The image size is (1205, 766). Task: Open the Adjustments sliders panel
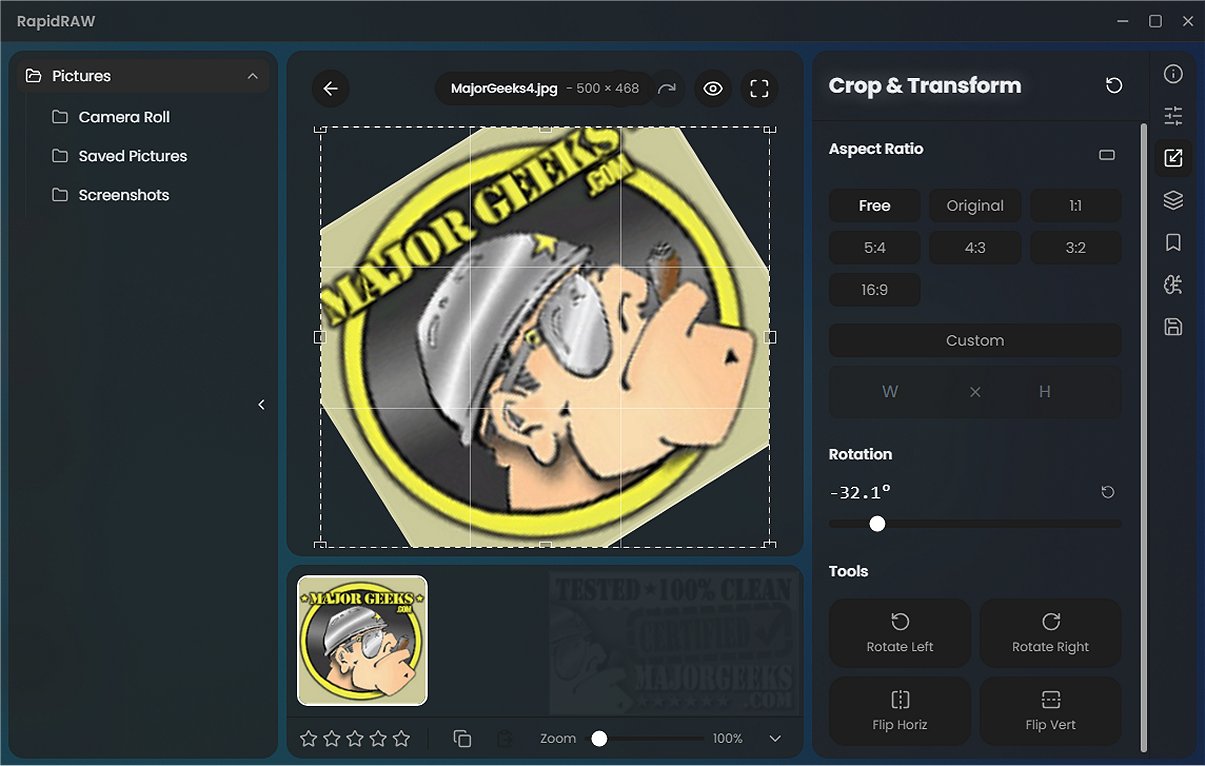click(x=1173, y=116)
